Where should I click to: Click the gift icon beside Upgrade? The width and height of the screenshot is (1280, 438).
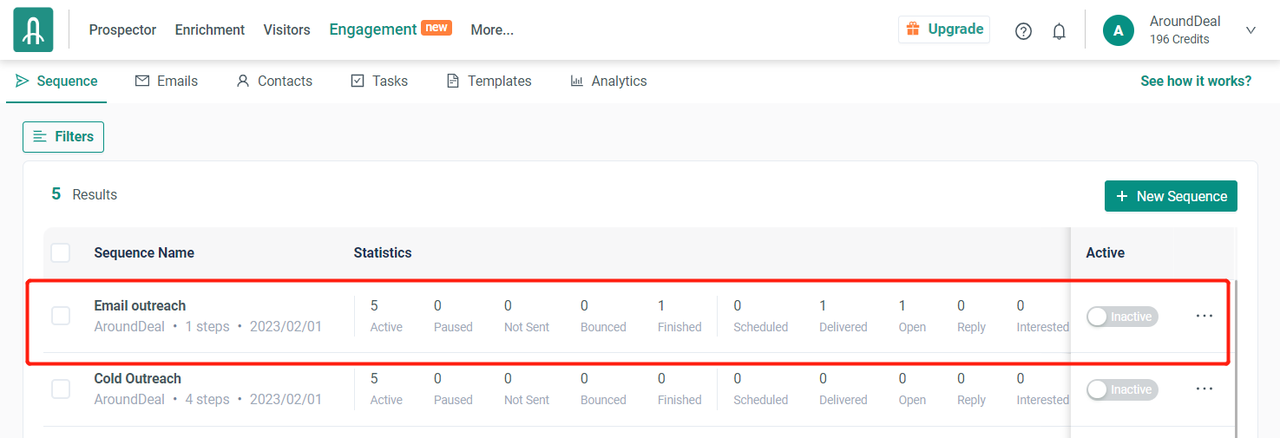pyautogui.click(x=912, y=29)
